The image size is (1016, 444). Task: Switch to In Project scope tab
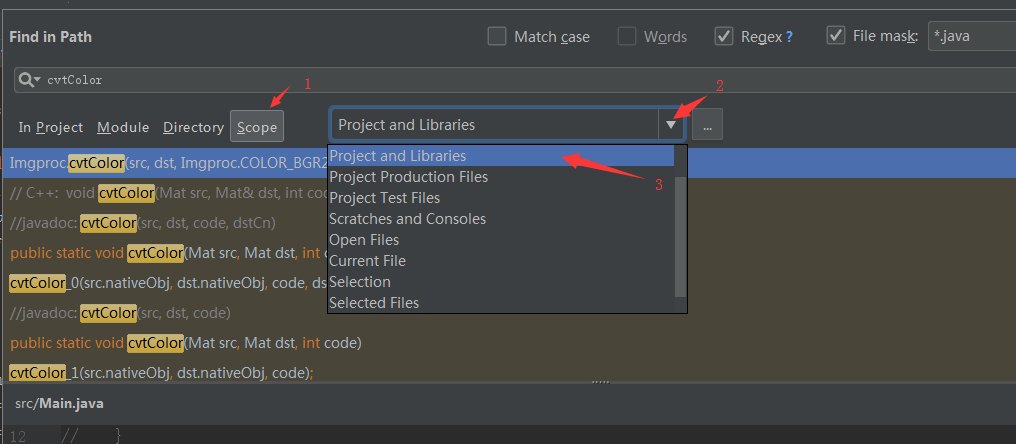click(51, 128)
